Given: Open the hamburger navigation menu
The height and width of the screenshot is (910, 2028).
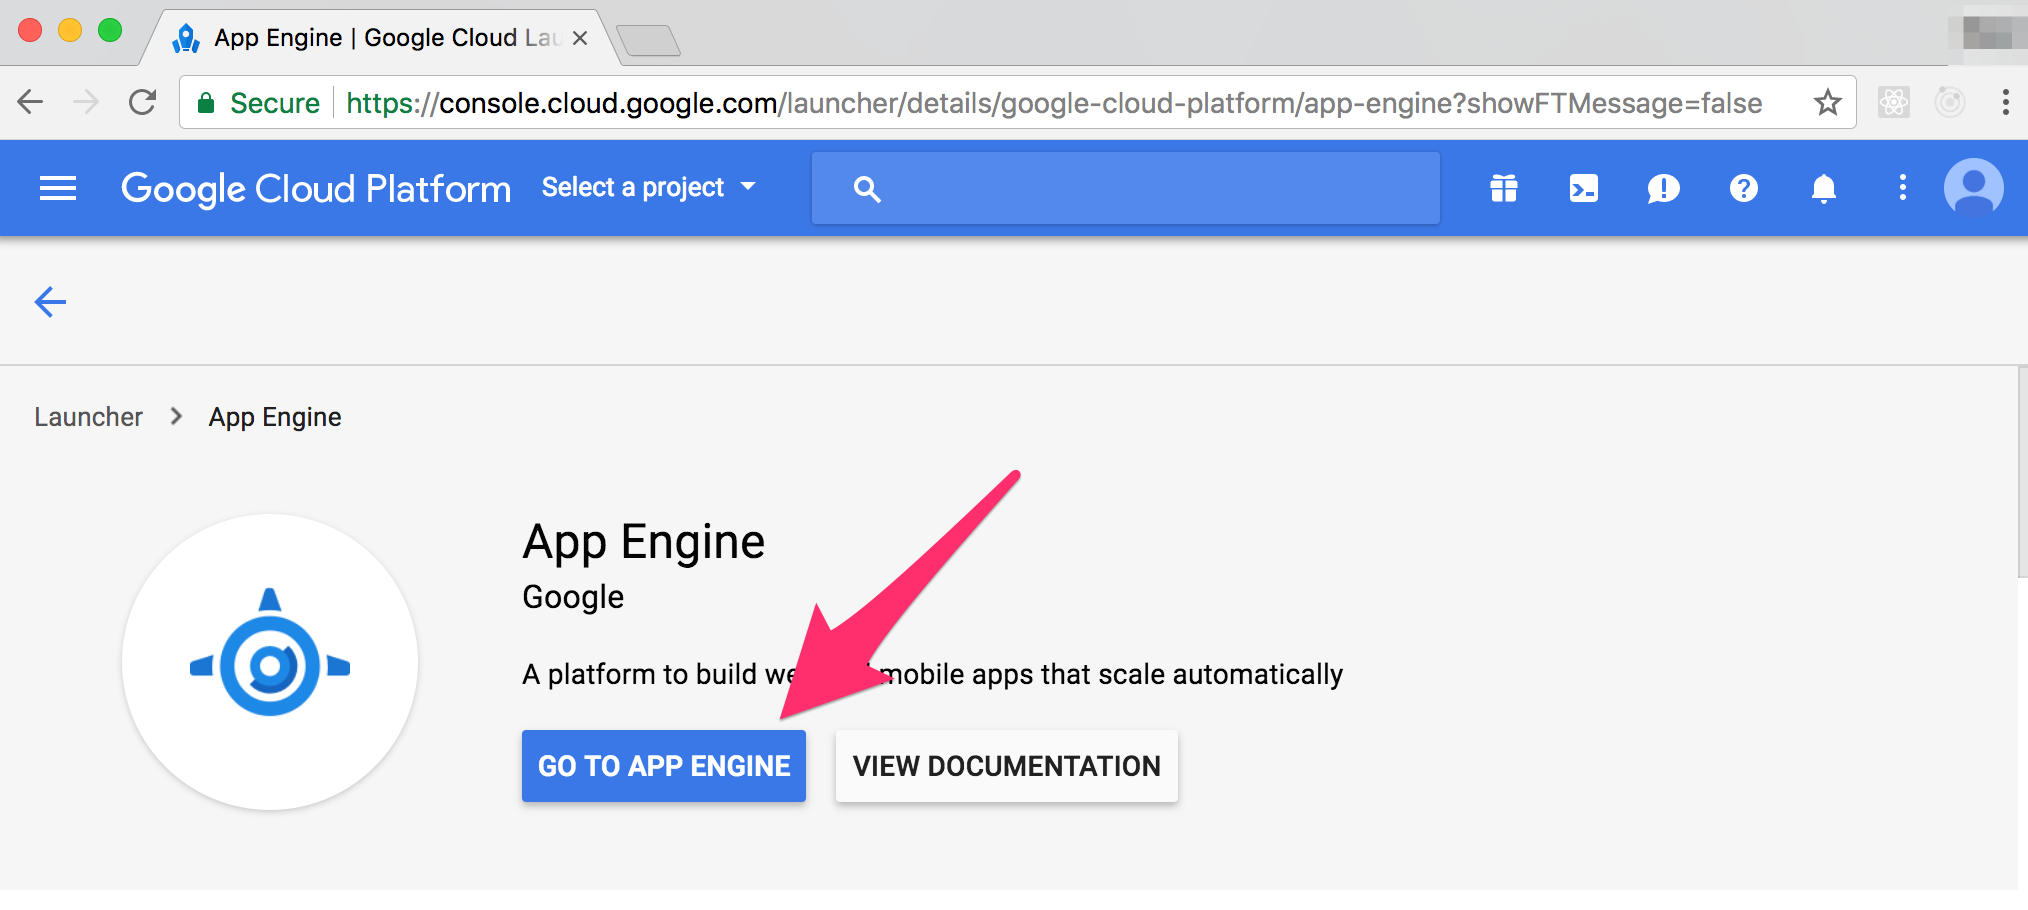Looking at the screenshot, I should [x=58, y=188].
